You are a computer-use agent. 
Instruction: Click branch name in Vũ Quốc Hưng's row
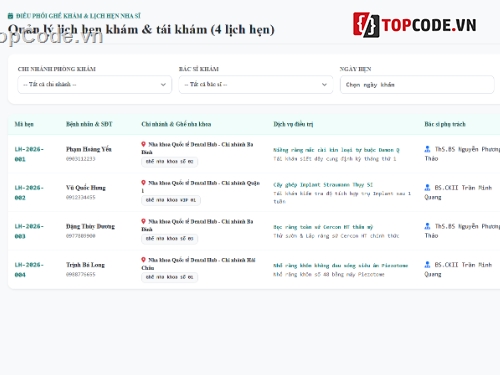[x=201, y=187]
